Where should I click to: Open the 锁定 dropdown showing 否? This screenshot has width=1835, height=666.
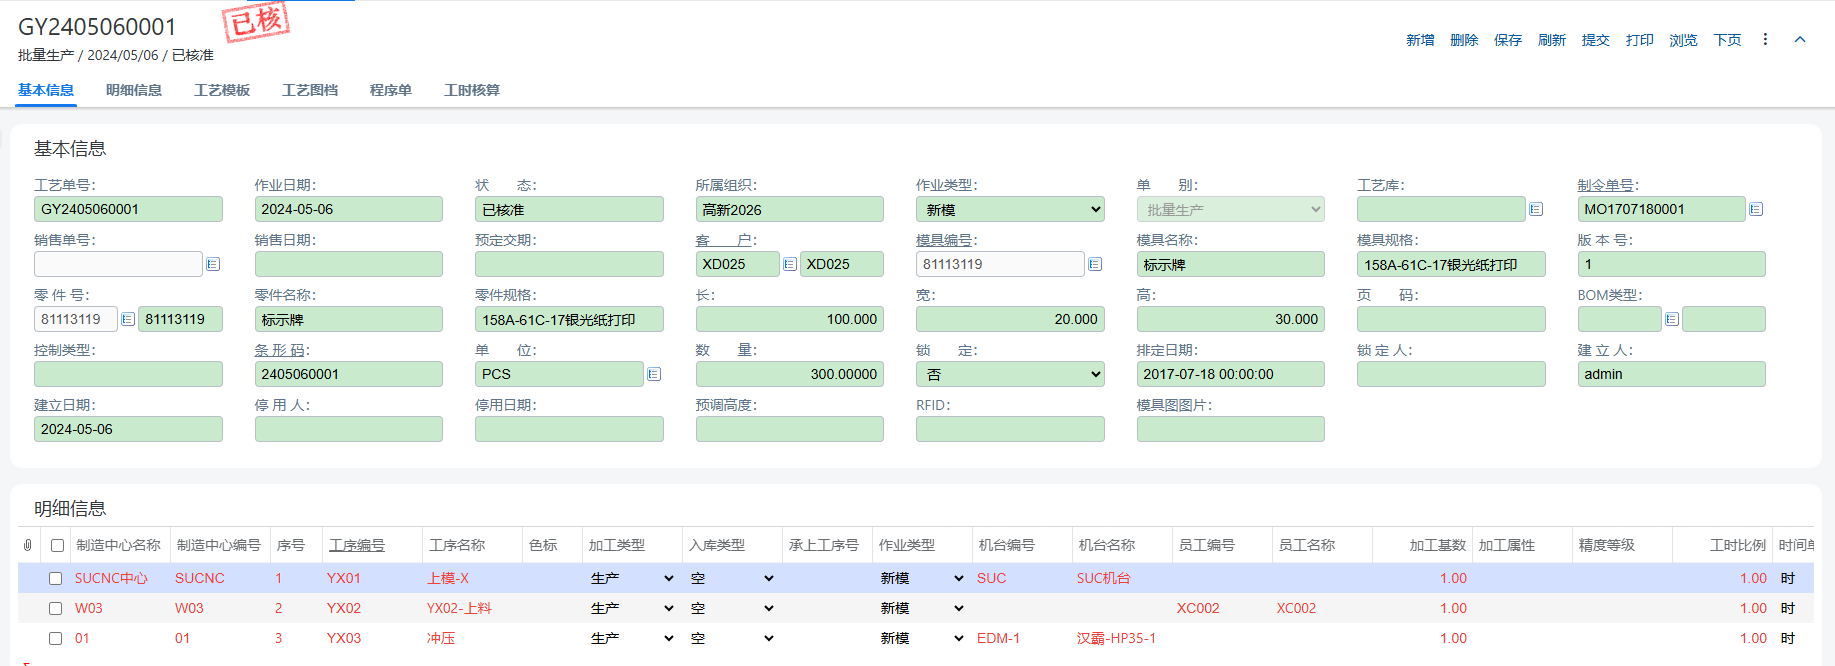click(1010, 374)
